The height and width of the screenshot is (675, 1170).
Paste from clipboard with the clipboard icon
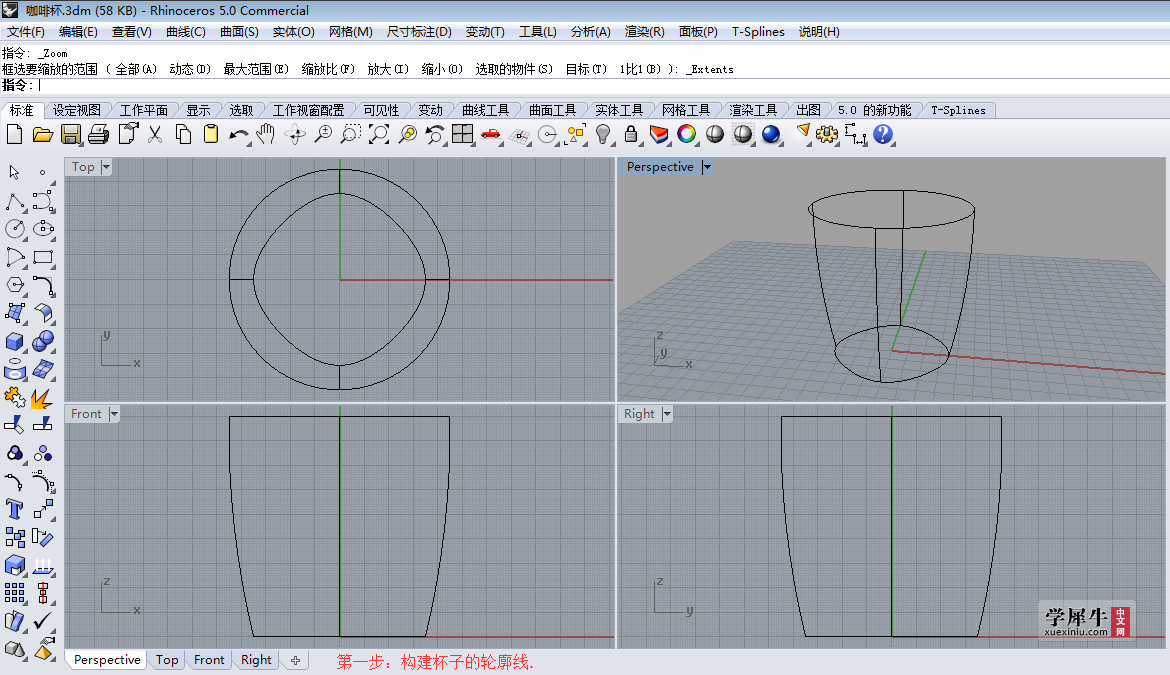211,134
